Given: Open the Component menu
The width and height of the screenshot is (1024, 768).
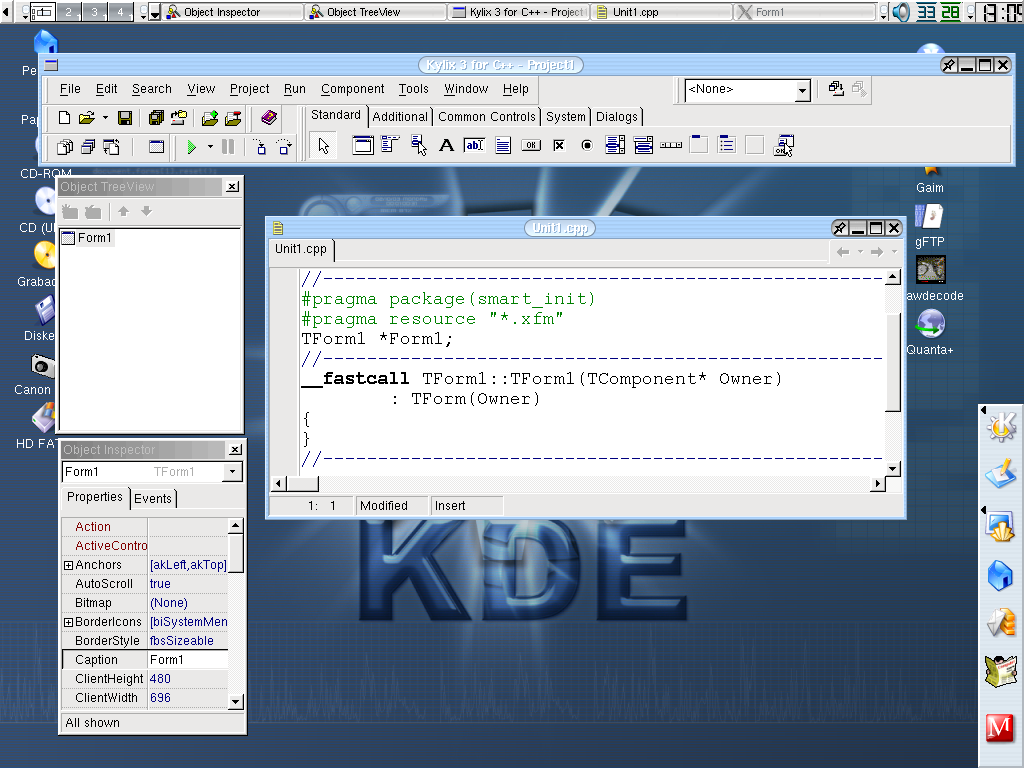Looking at the screenshot, I should point(352,89).
